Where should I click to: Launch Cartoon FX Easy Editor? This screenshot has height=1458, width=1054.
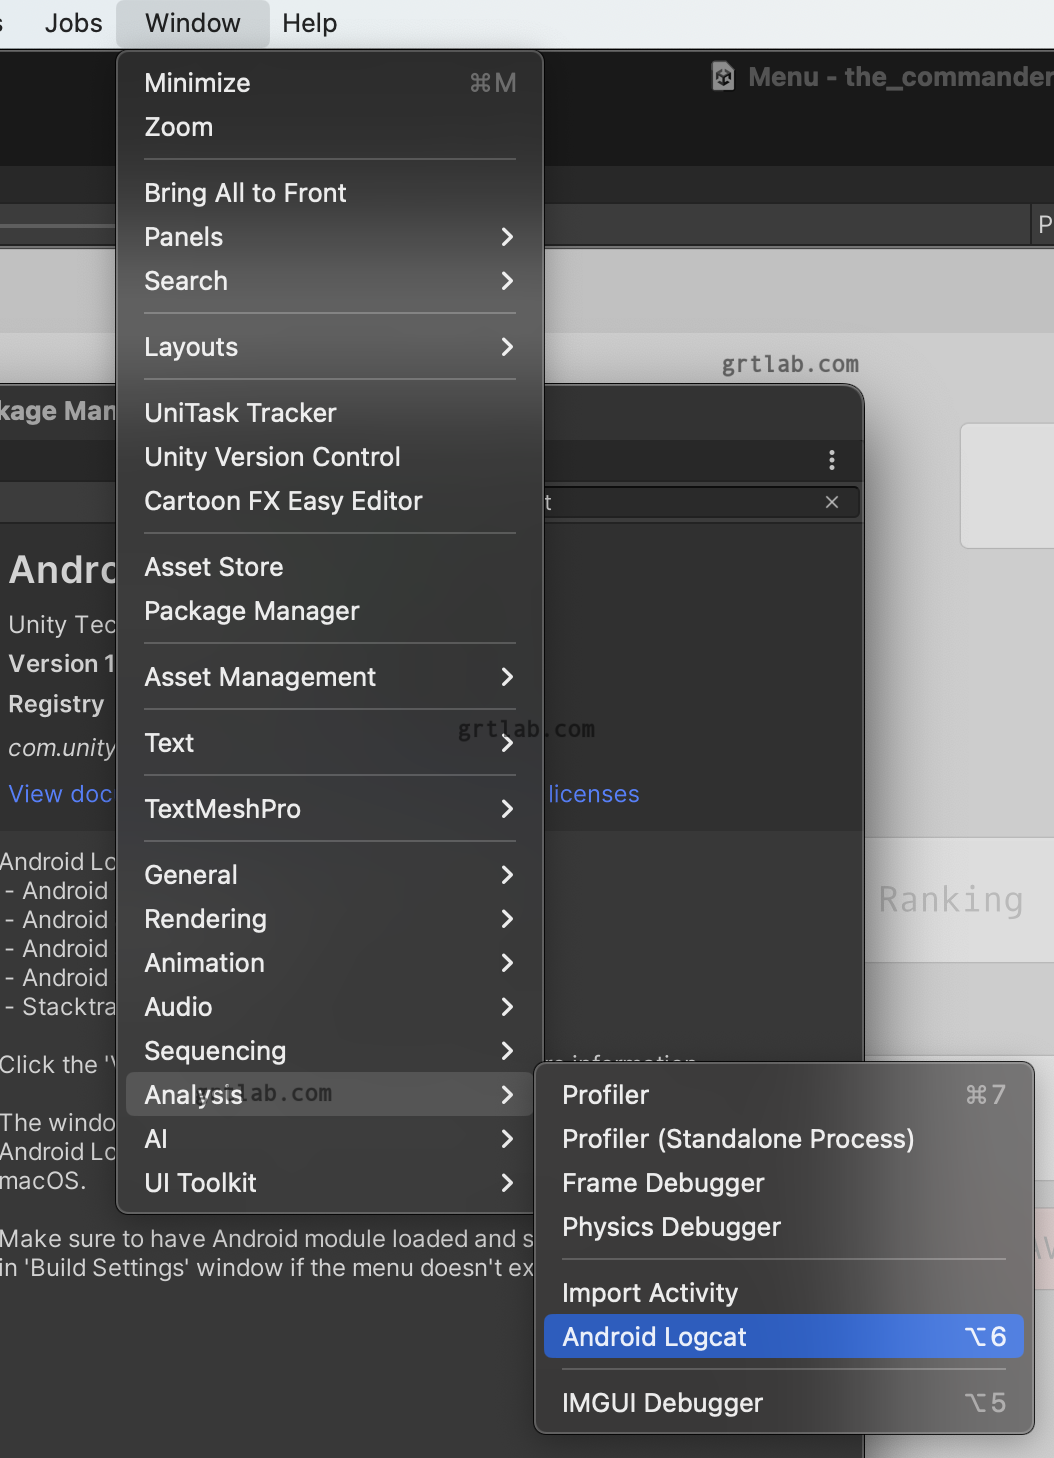283,501
